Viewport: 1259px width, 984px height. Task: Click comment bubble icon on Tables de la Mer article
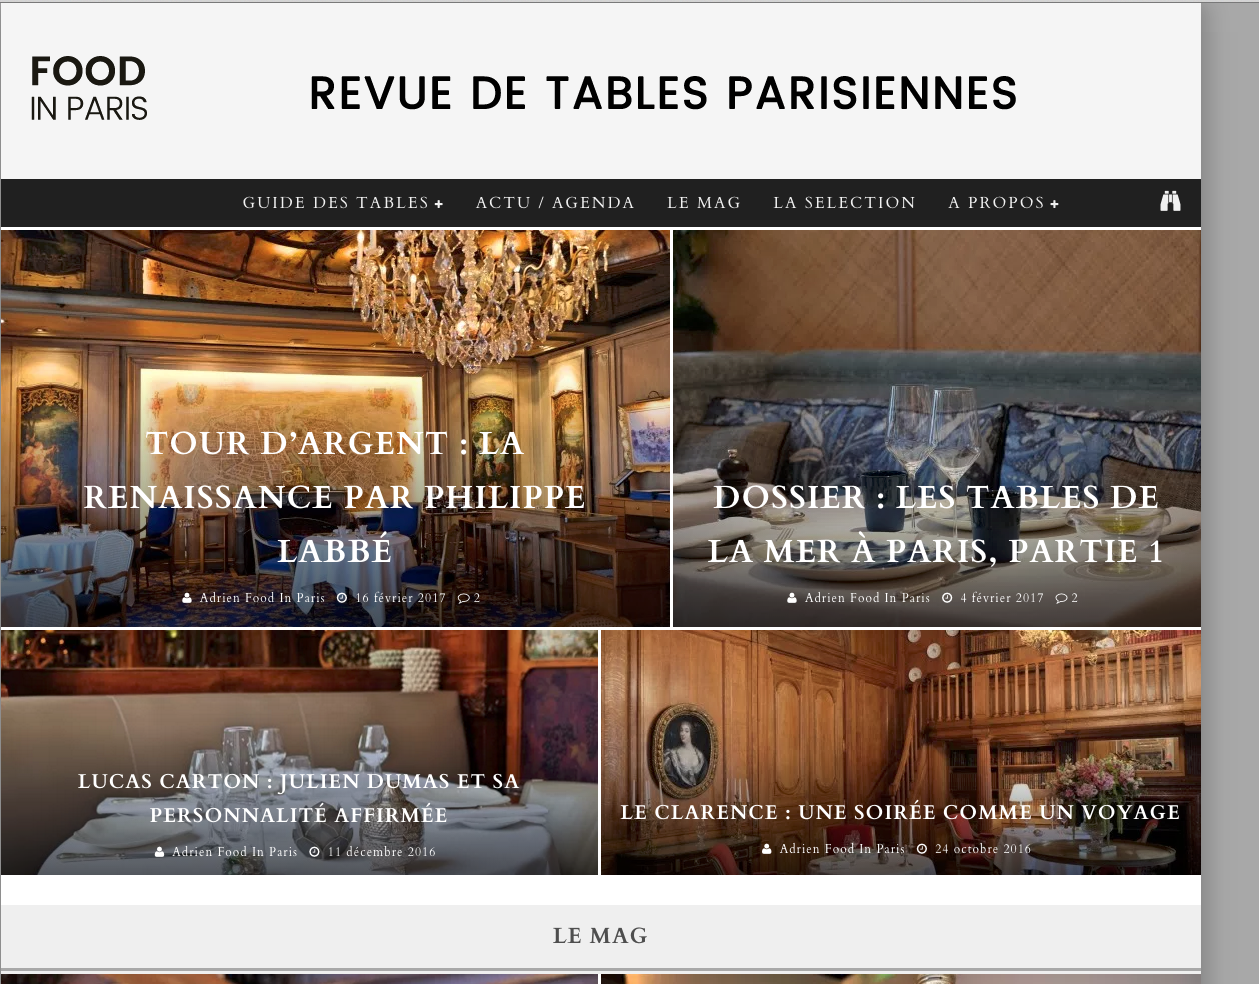point(1061,598)
